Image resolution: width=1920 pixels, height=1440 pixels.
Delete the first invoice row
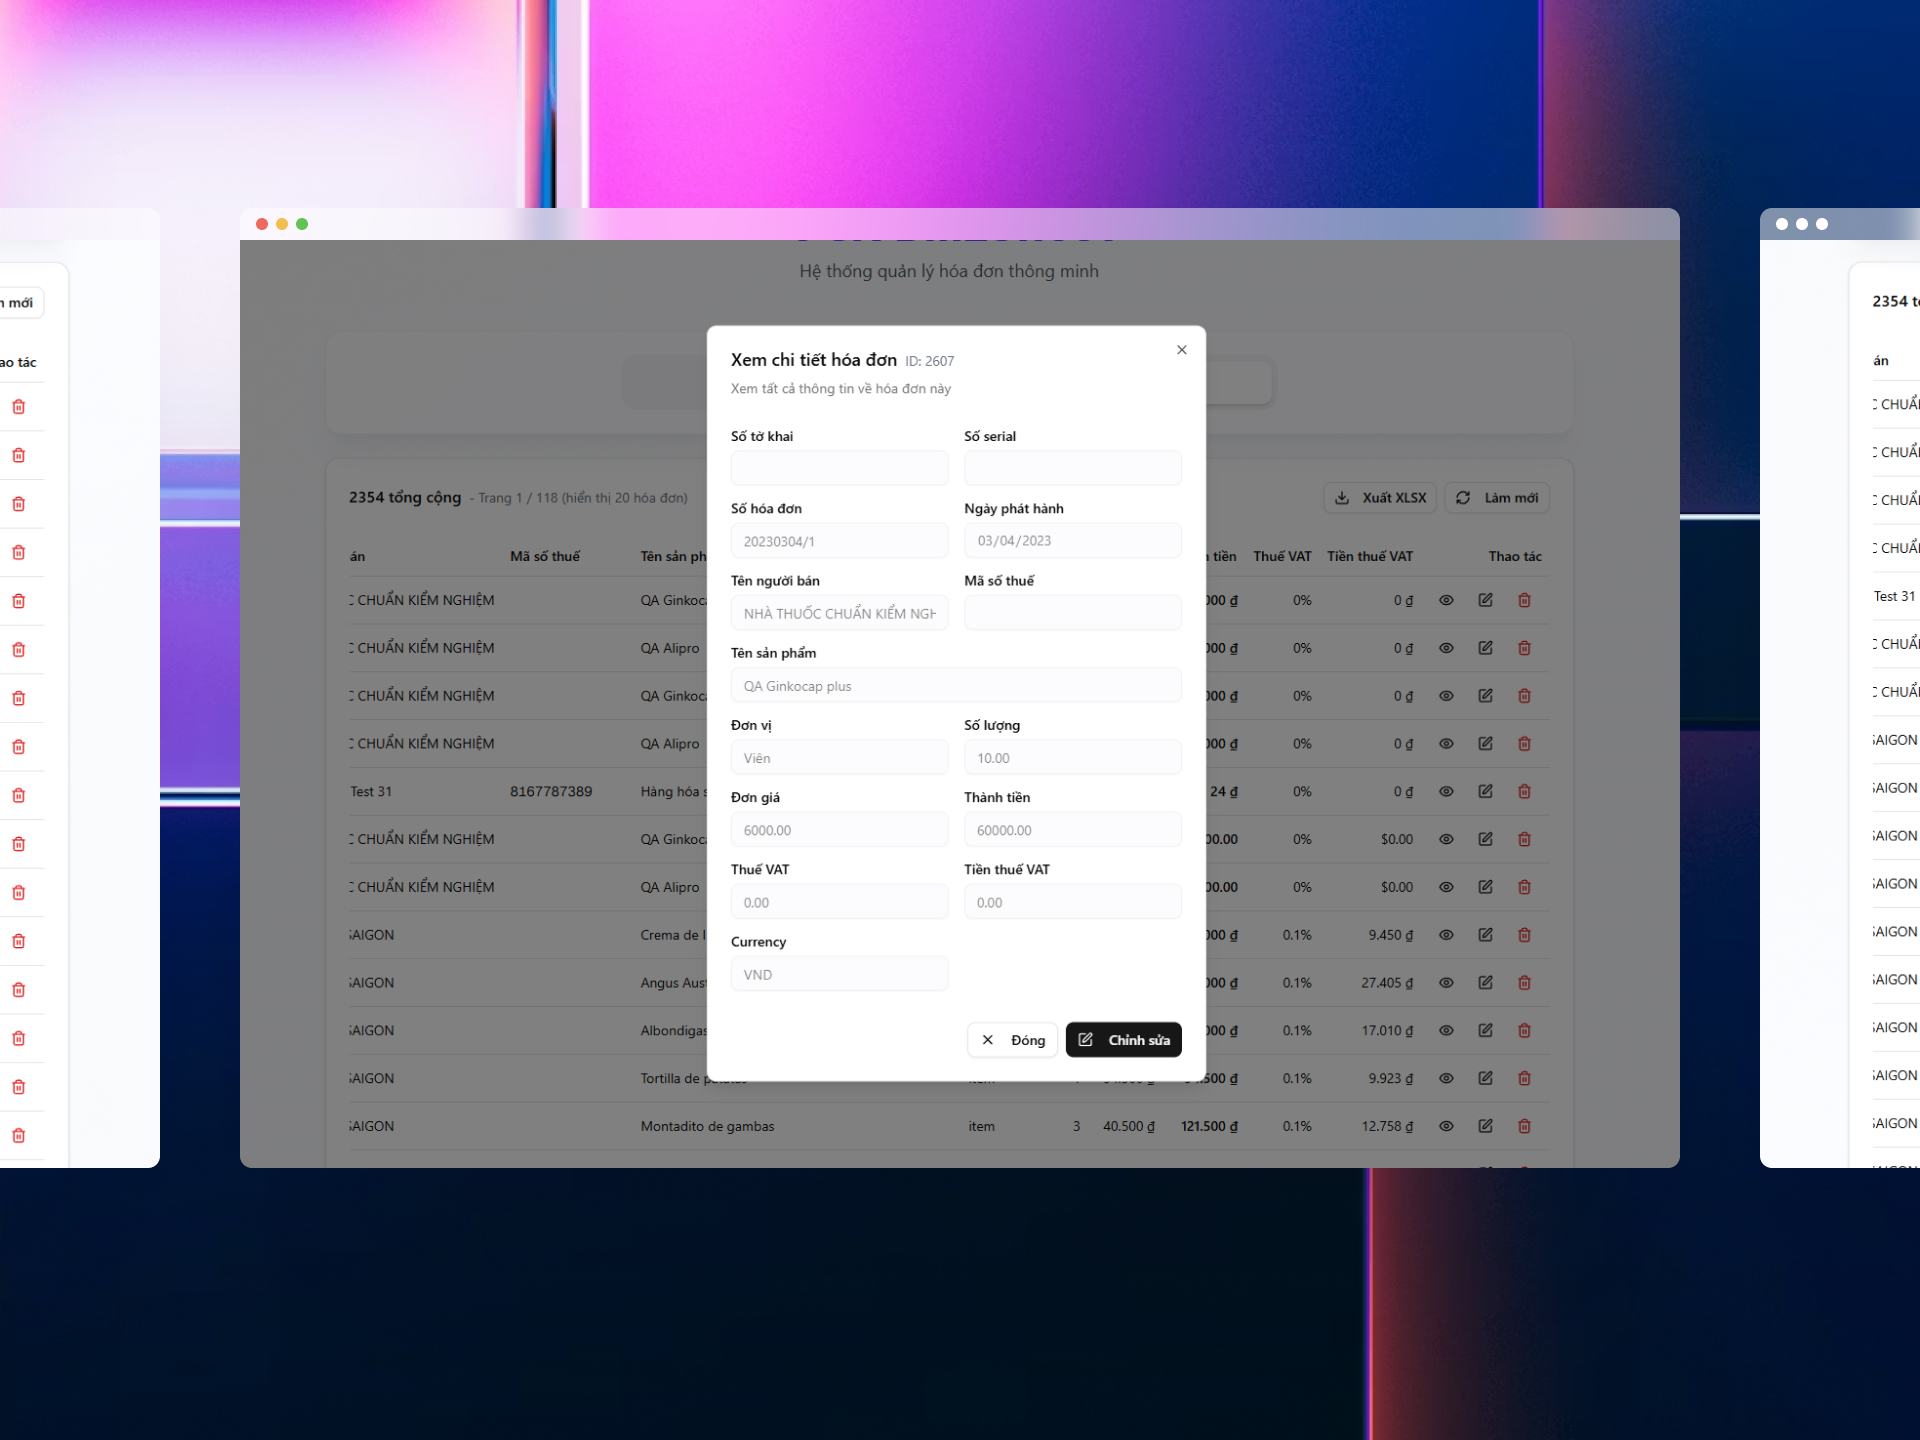point(1524,600)
